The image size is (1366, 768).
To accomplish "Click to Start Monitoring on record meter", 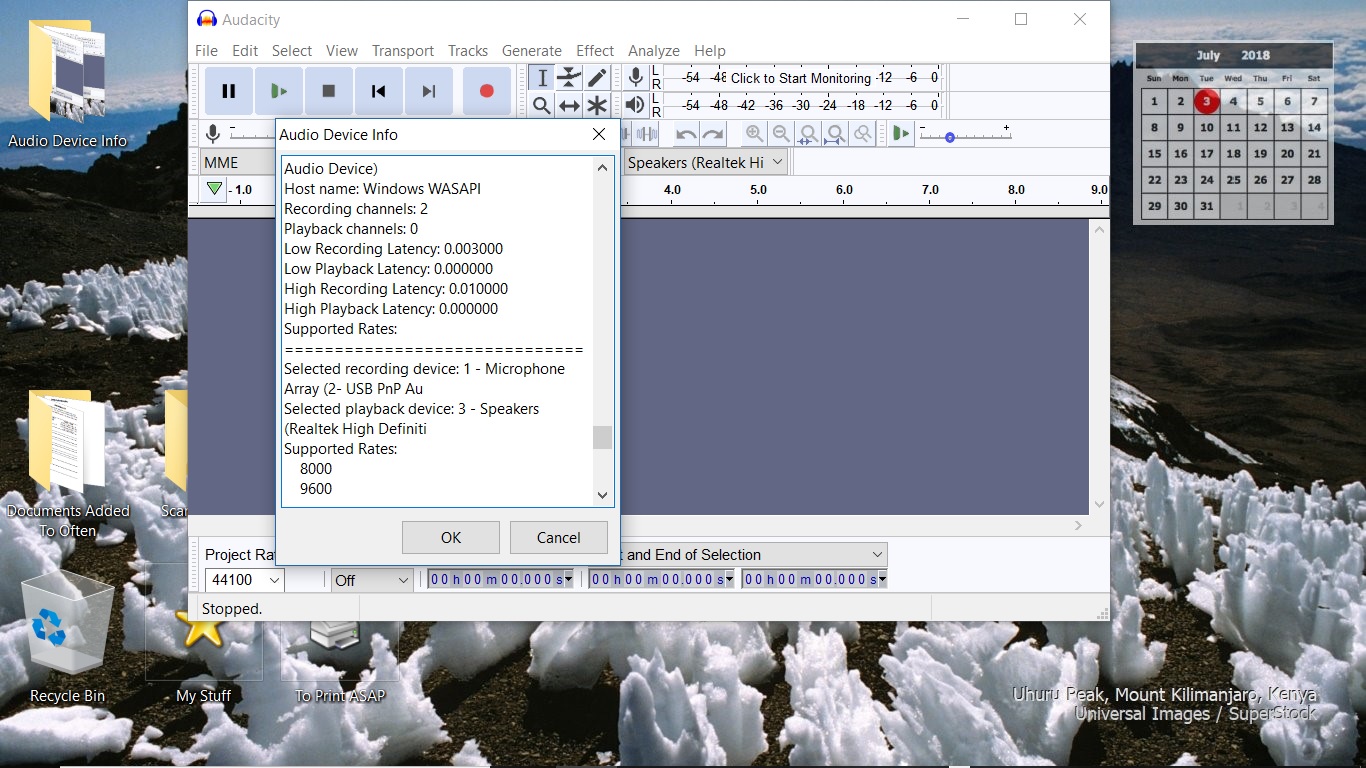I will [x=800, y=78].
